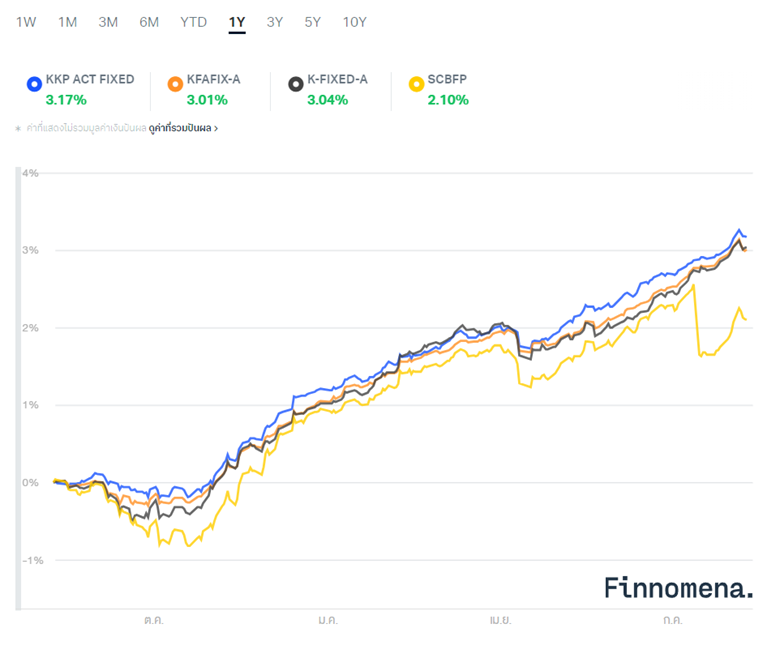Click the KKP ACT FIXED fund name

point(90,80)
